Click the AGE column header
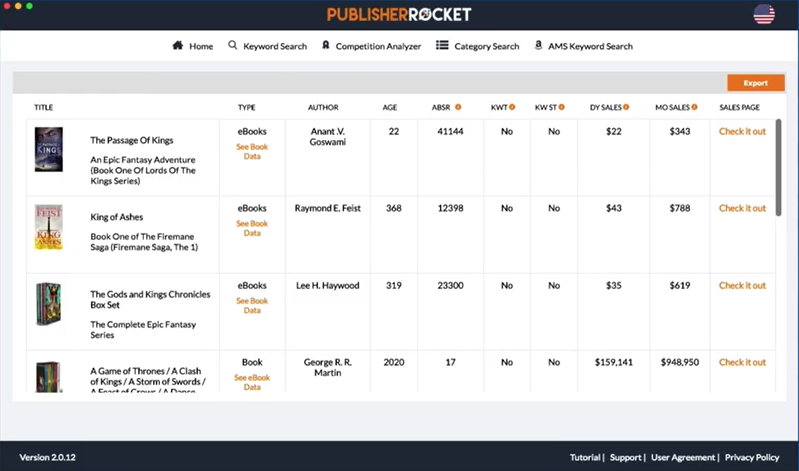 pos(390,107)
